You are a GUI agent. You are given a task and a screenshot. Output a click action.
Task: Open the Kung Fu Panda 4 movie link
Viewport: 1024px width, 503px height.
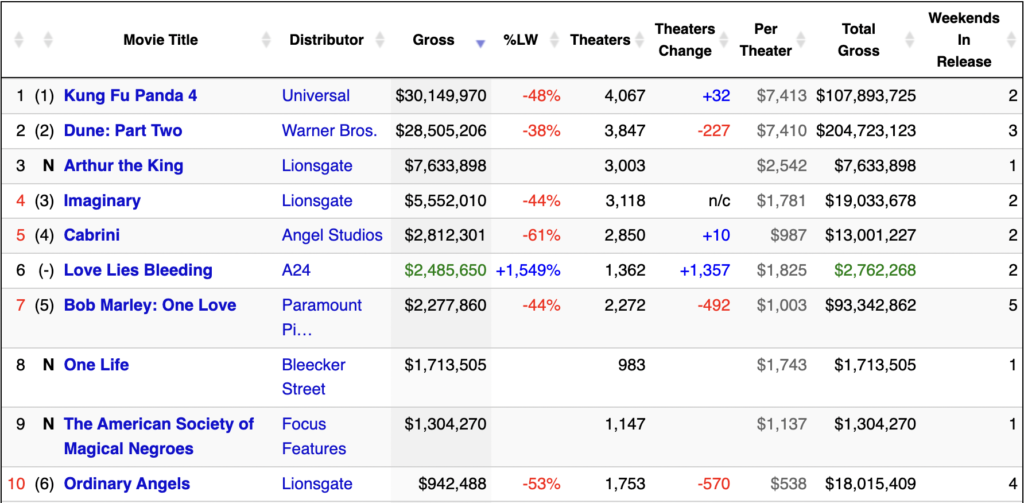pos(131,96)
